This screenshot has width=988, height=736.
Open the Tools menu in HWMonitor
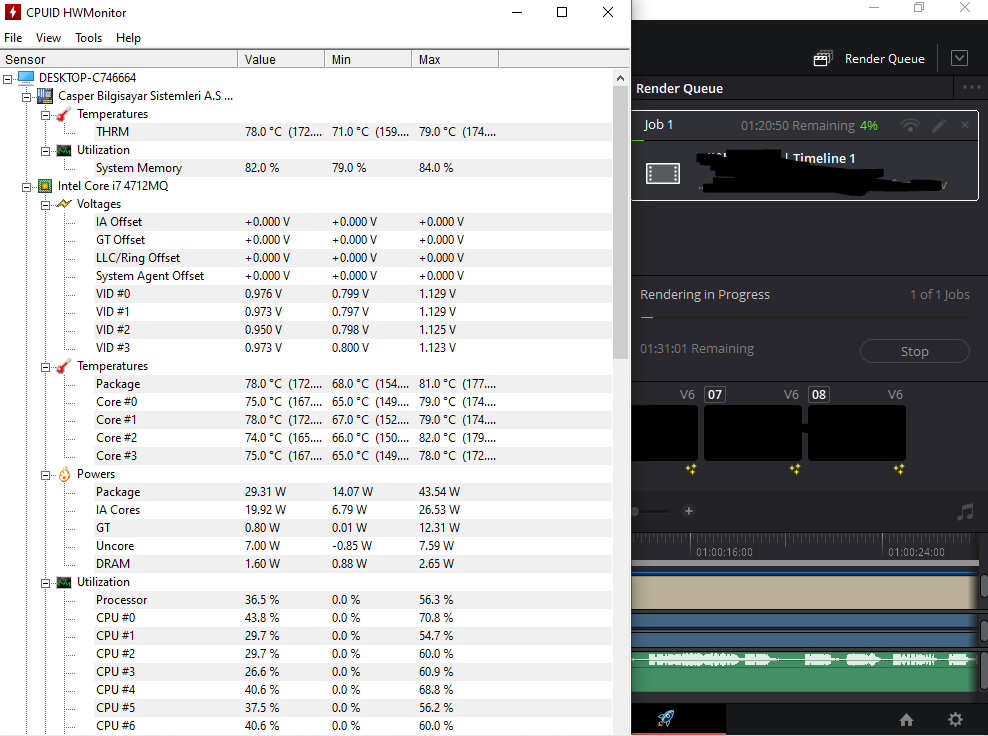click(x=88, y=38)
